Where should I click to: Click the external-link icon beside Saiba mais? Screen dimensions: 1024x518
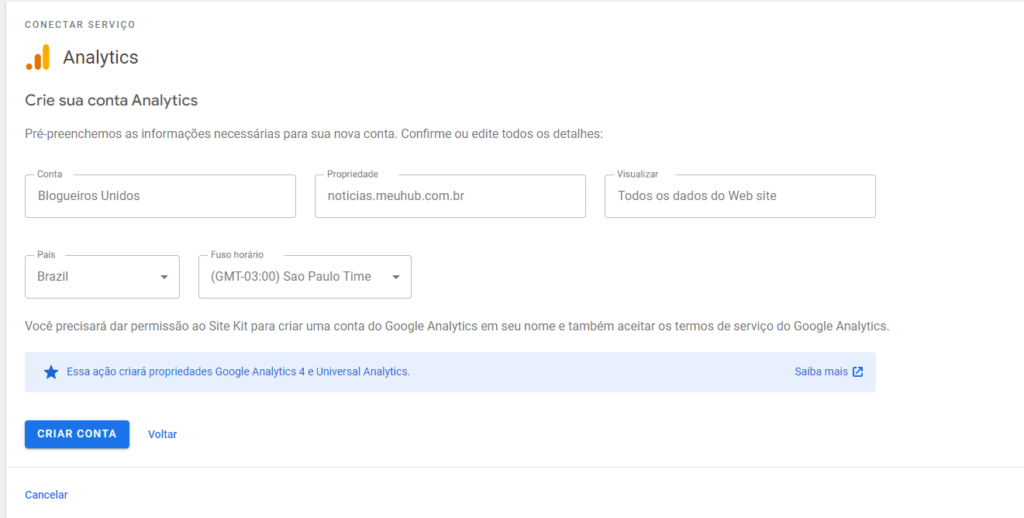pyautogui.click(x=858, y=372)
